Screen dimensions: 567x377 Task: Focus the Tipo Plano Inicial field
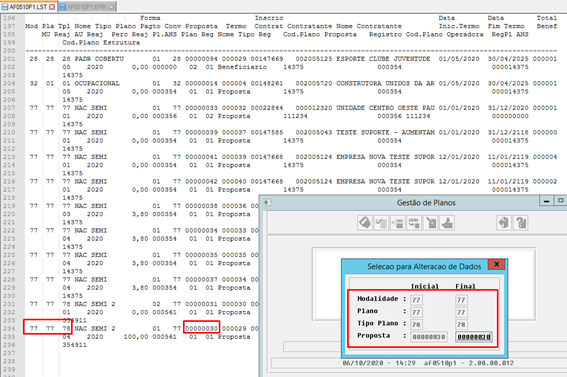[417, 325]
